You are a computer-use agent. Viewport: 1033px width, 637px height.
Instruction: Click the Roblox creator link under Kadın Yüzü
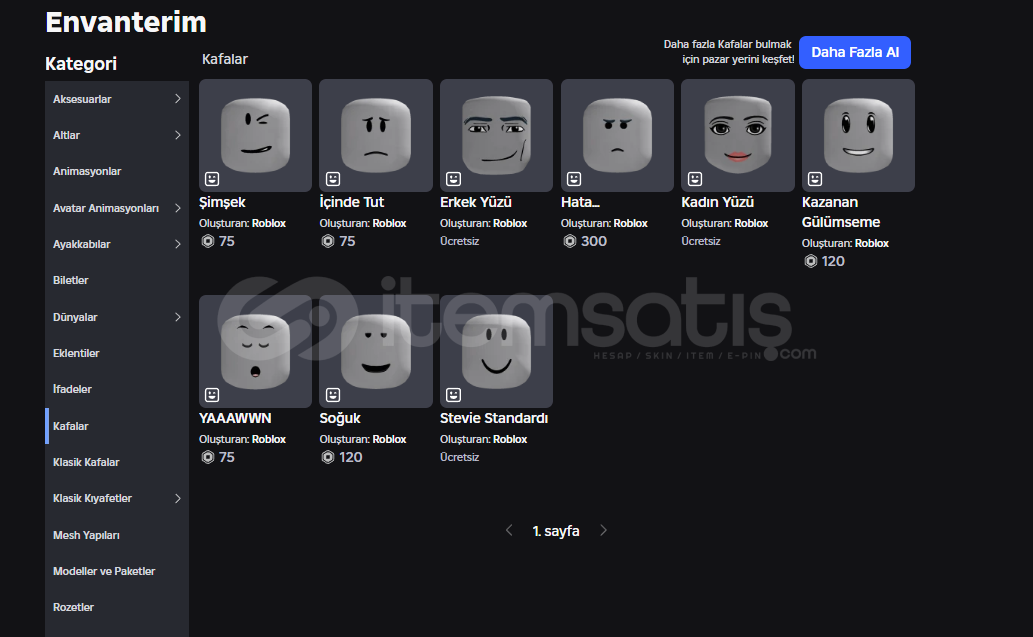click(x=751, y=223)
